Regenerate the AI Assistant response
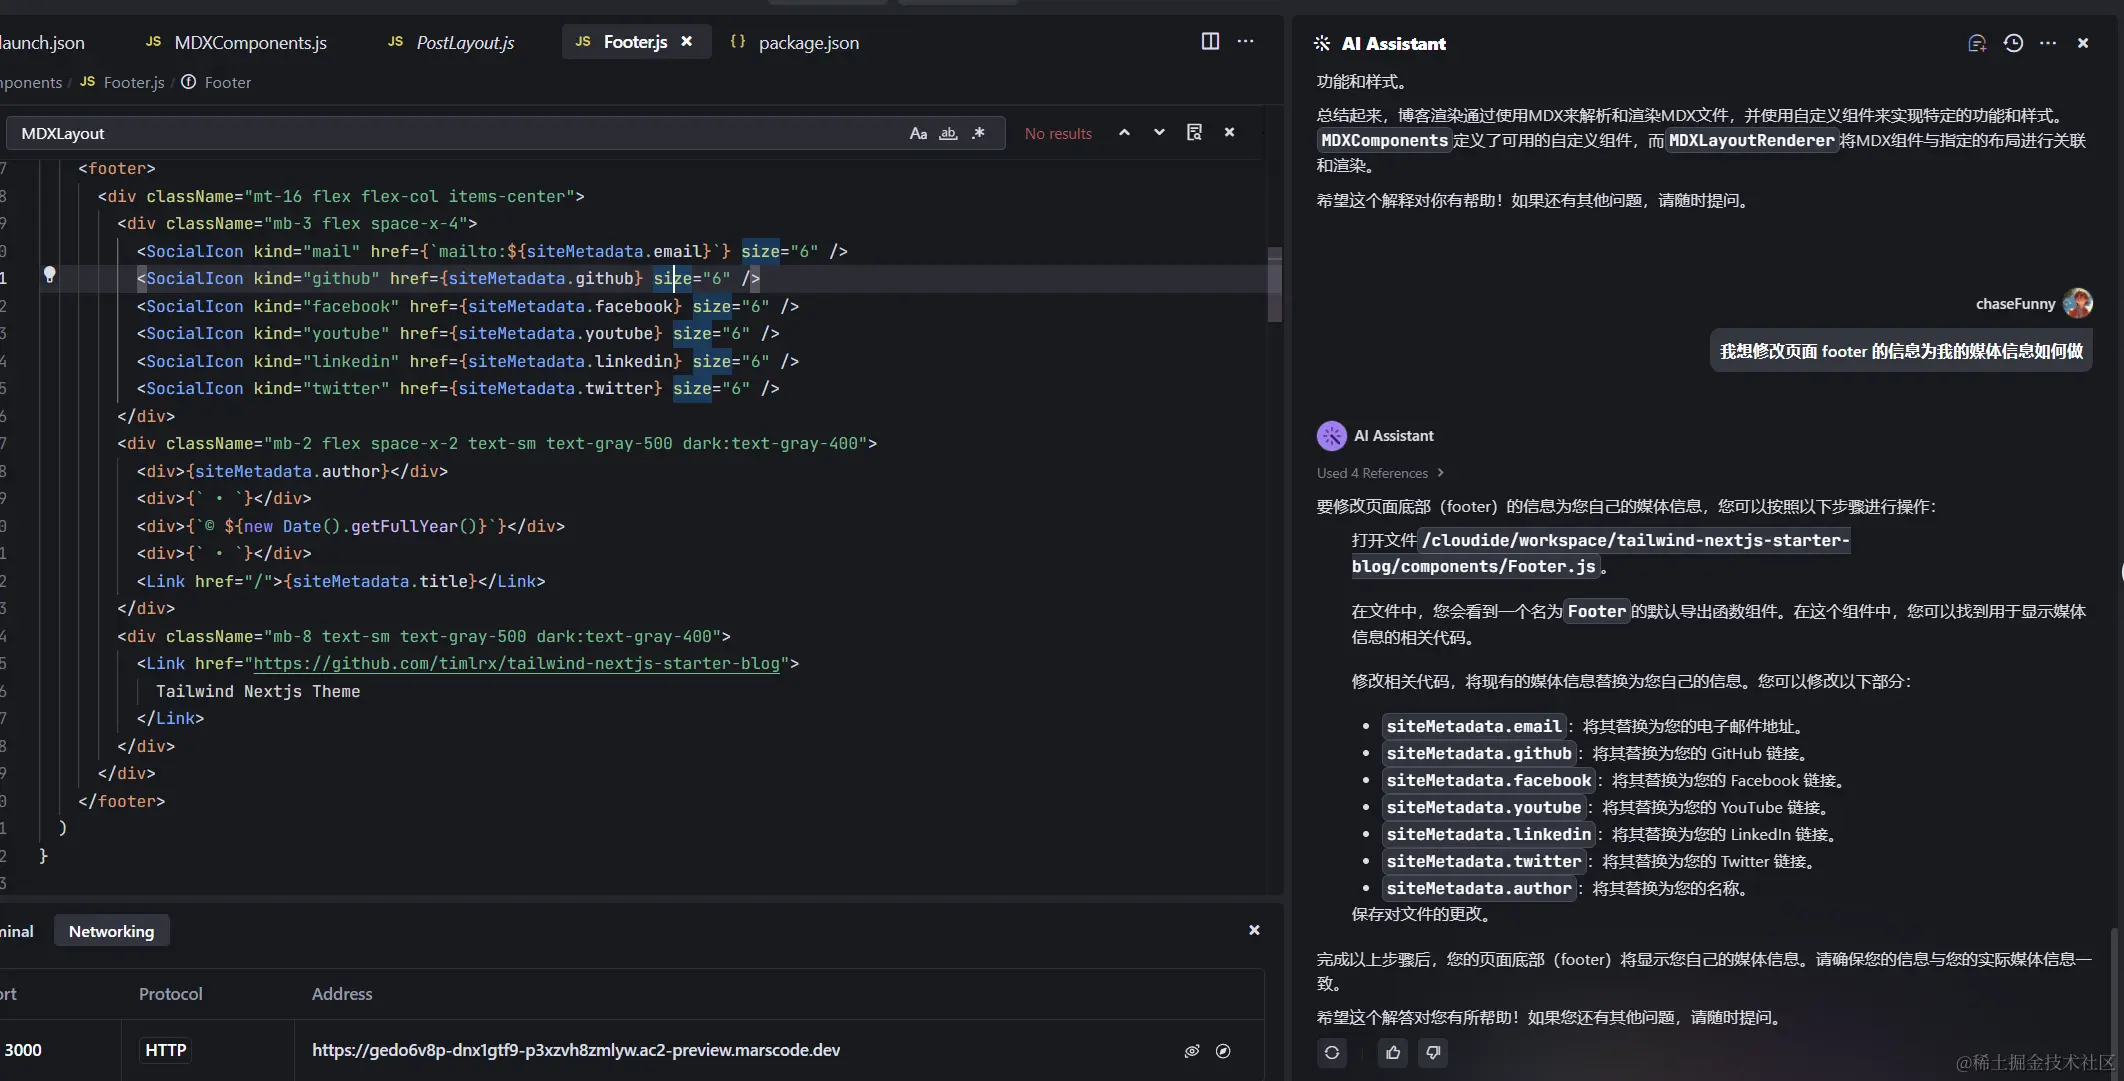 pyautogui.click(x=1332, y=1052)
